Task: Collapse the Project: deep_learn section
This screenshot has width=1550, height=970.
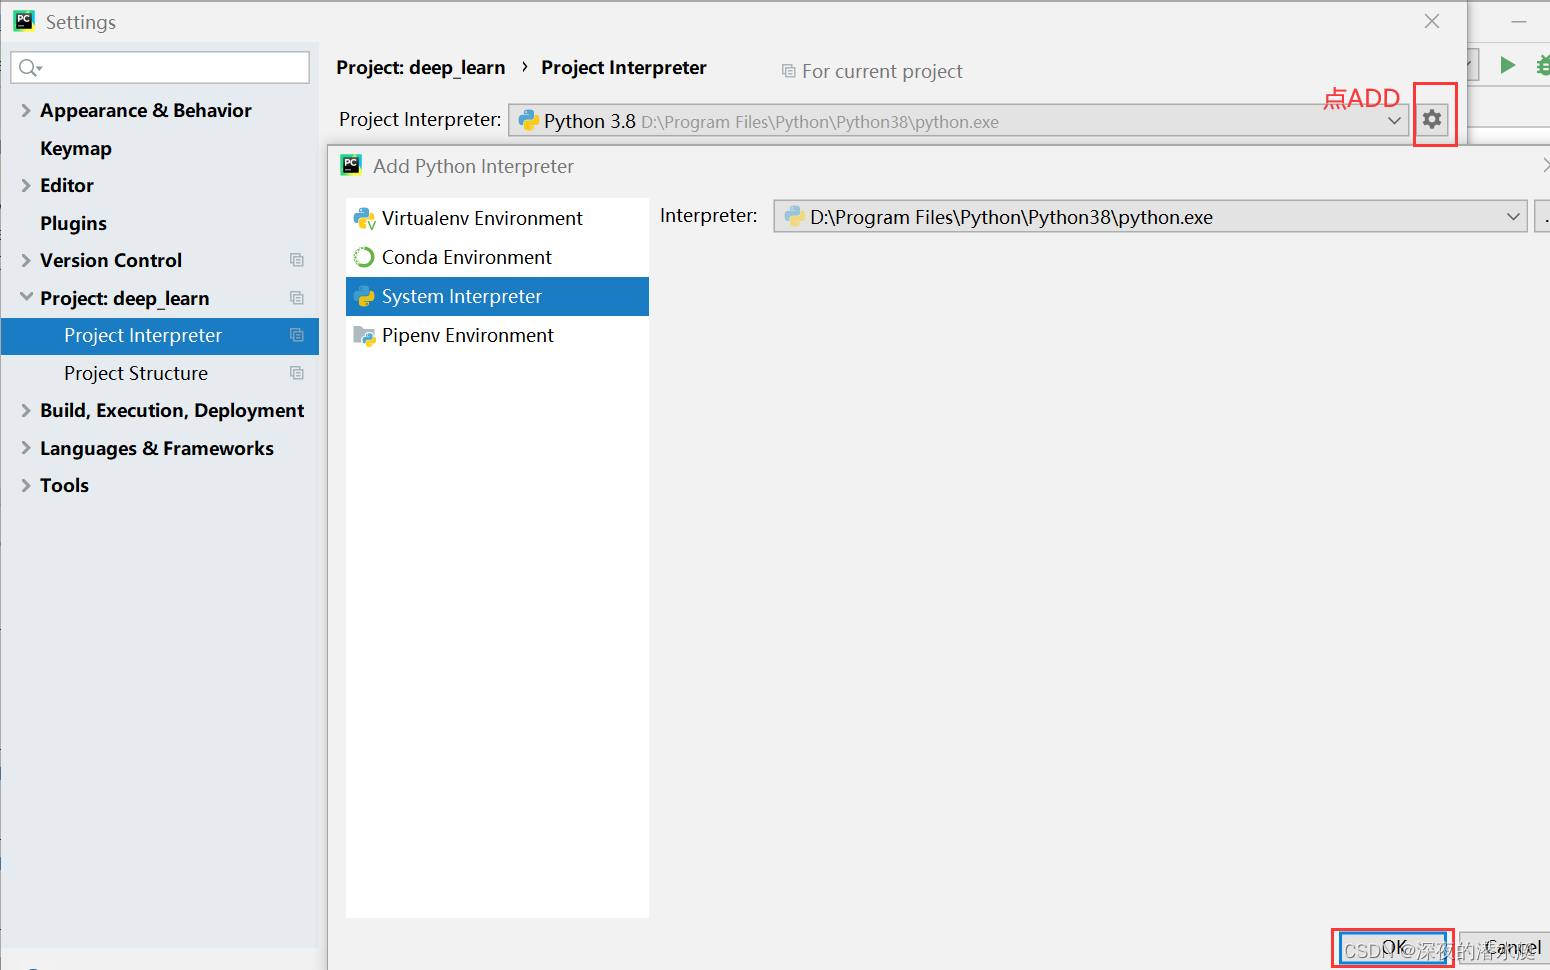Action: [26, 297]
